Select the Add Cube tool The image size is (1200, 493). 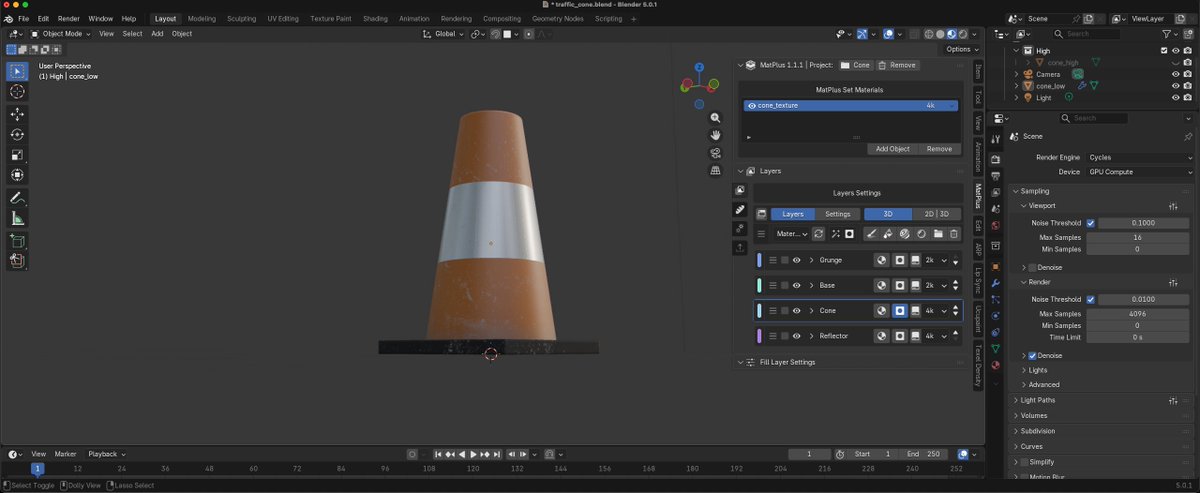pyautogui.click(x=17, y=241)
